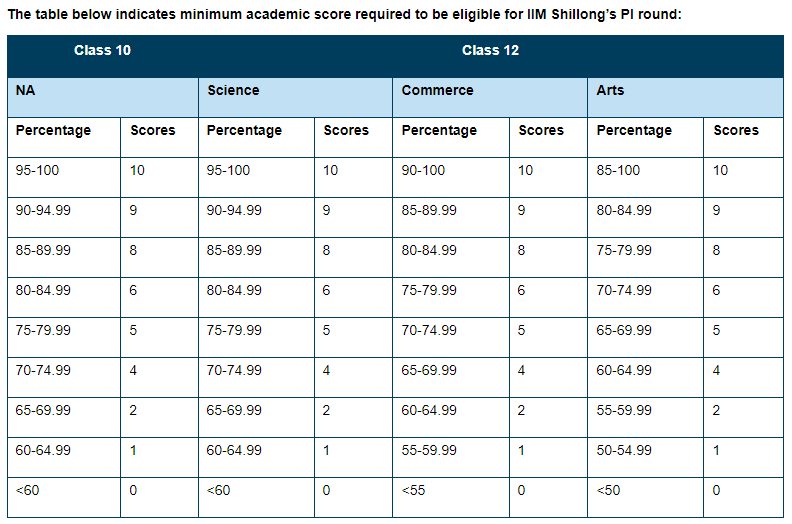Click the 75-79.99 cell under Commerce

coord(429,290)
